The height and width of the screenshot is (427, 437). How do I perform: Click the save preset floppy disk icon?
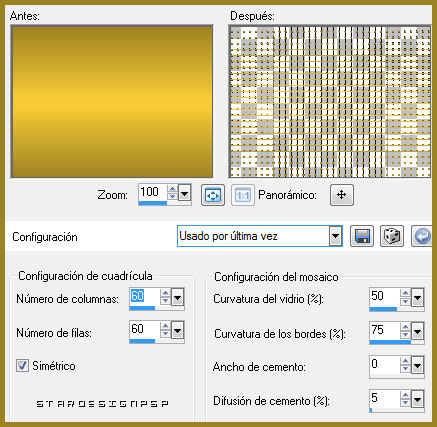pos(362,236)
